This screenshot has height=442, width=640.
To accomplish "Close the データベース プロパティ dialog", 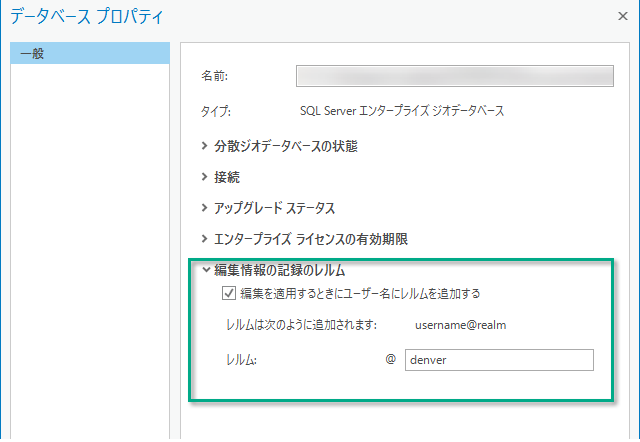I will pyautogui.click(x=625, y=16).
